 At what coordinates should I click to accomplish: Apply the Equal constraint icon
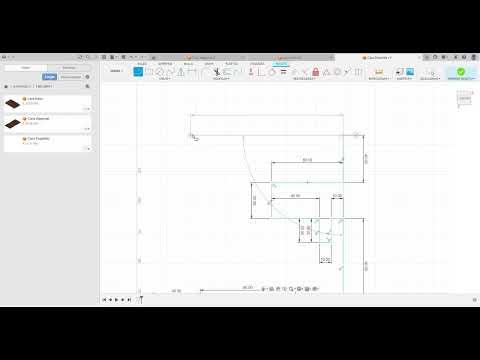(284, 72)
